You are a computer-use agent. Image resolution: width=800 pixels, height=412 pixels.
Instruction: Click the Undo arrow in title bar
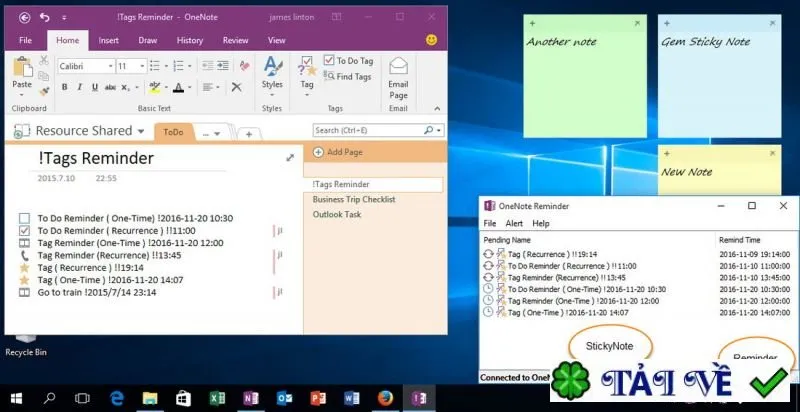point(45,17)
